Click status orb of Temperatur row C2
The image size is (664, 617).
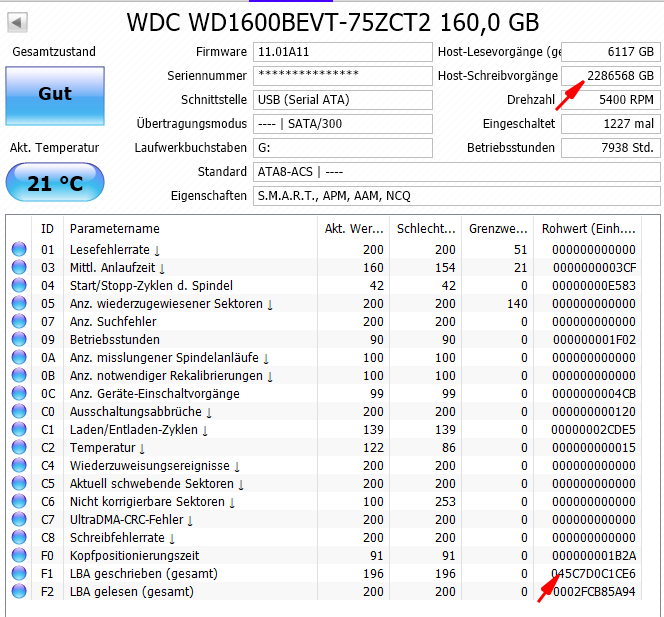[19, 447]
